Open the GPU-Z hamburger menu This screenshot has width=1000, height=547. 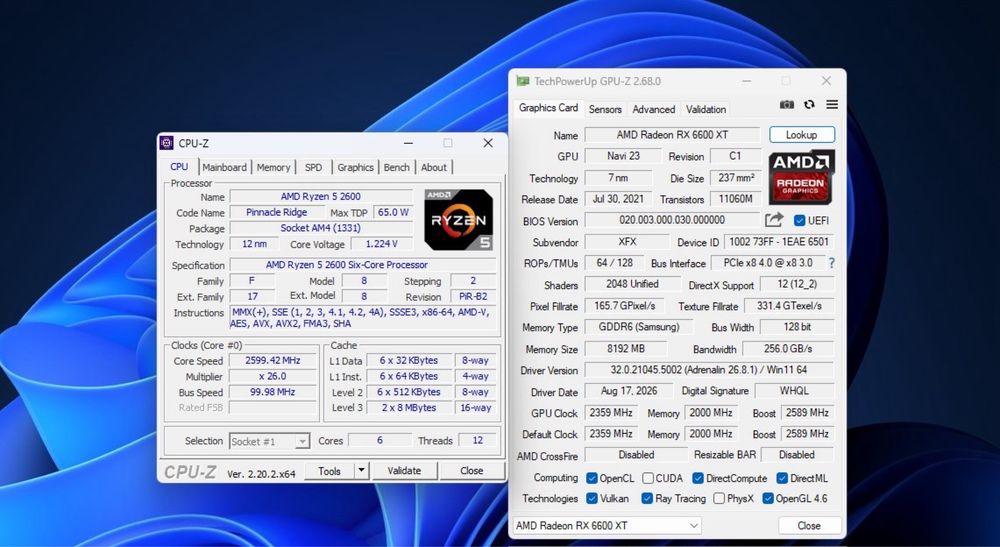pyautogui.click(x=832, y=105)
